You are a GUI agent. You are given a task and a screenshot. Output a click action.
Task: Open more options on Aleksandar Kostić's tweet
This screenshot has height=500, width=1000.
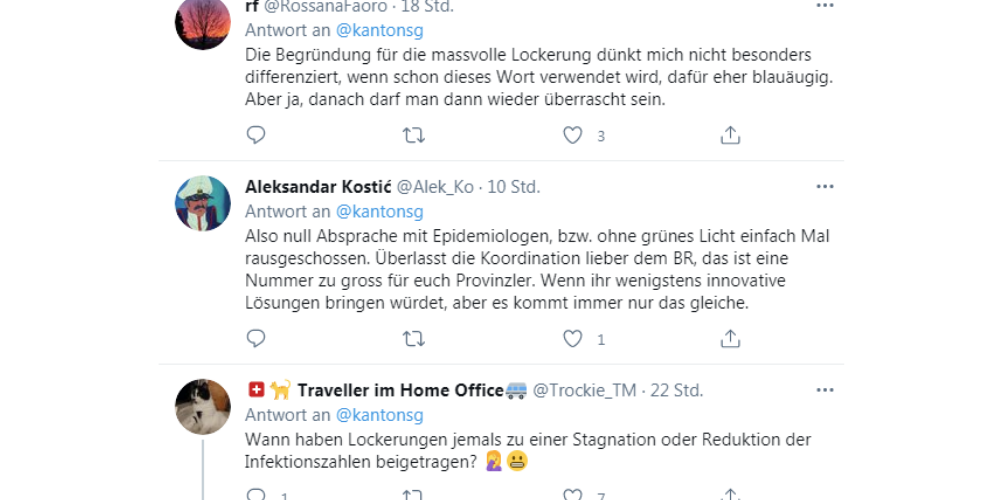tap(824, 186)
